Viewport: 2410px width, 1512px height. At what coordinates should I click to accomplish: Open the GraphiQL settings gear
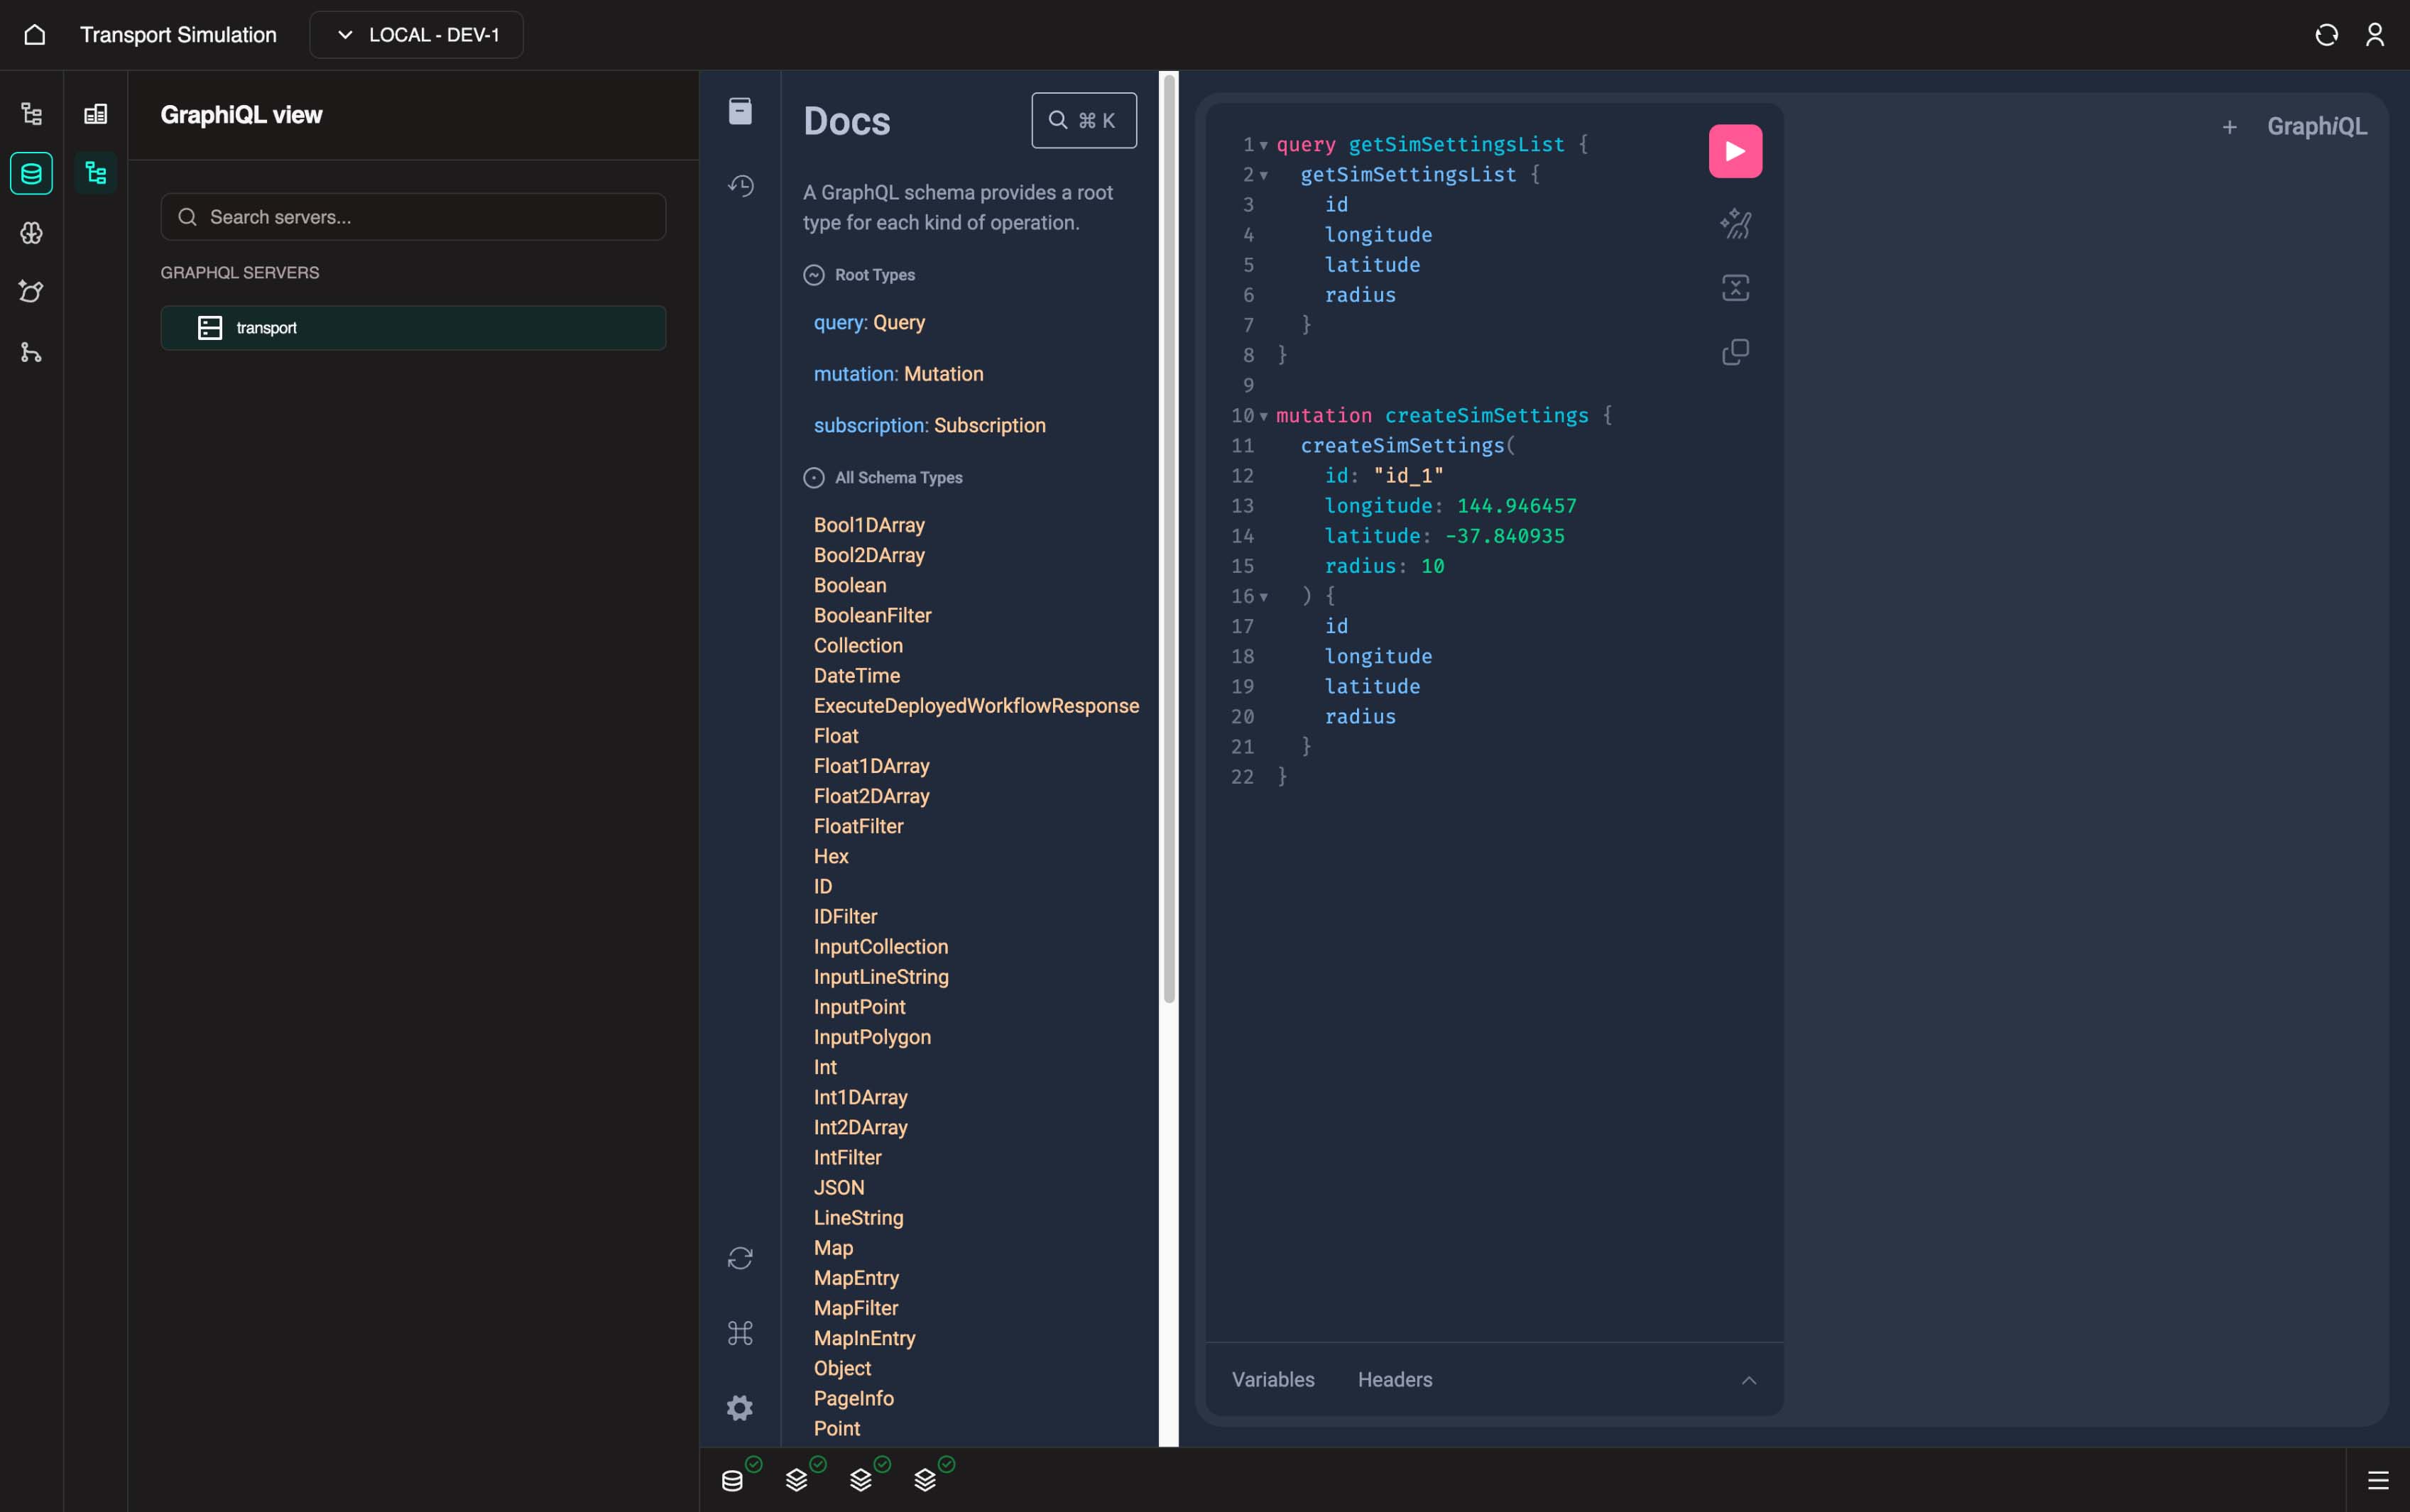(740, 1408)
